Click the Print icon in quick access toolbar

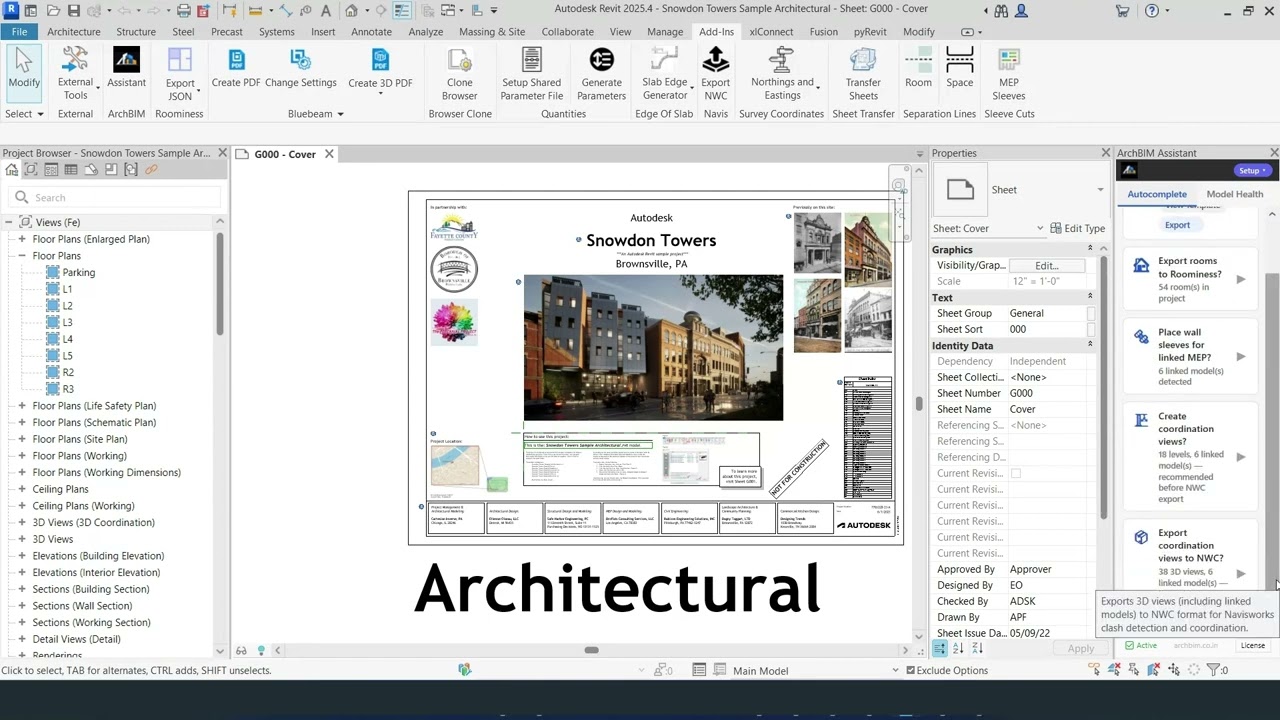pyautogui.click(x=183, y=11)
